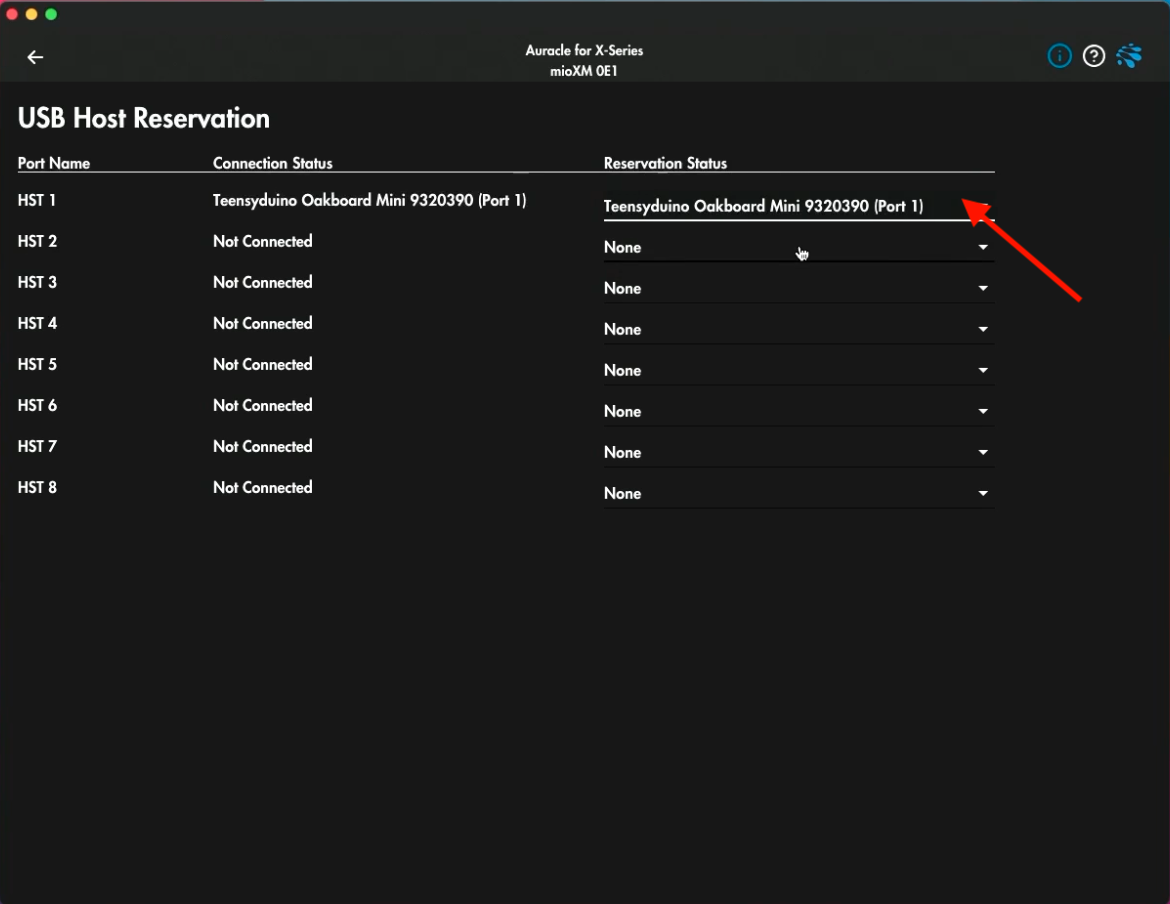Click Not Connected status for HST 7
Screen dimensions: 1170x904
click(263, 447)
